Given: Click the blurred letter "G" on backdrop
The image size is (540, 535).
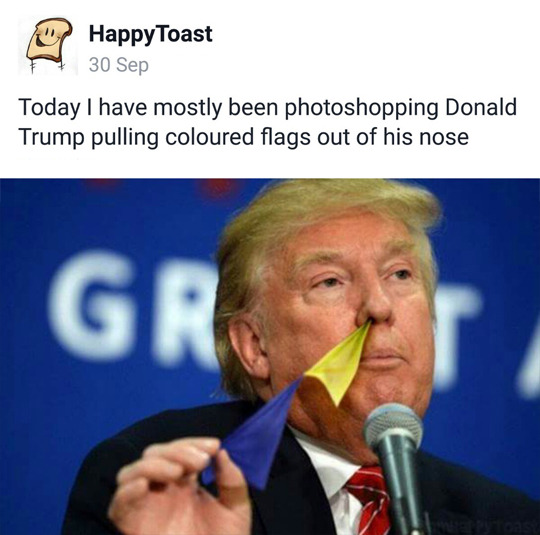Looking at the screenshot, I should pos(92,305).
